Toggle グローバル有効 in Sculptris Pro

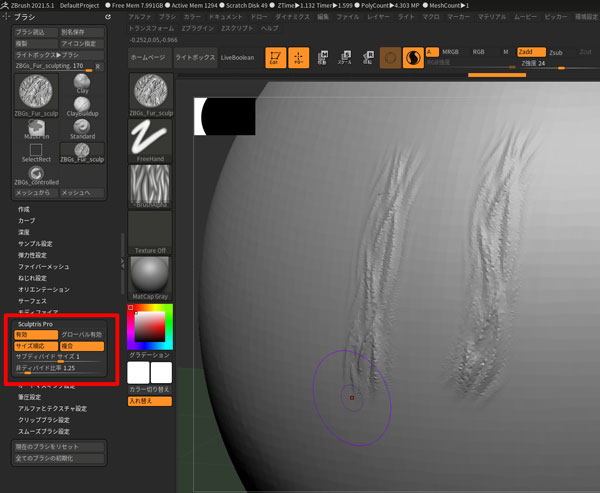(82, 335)
